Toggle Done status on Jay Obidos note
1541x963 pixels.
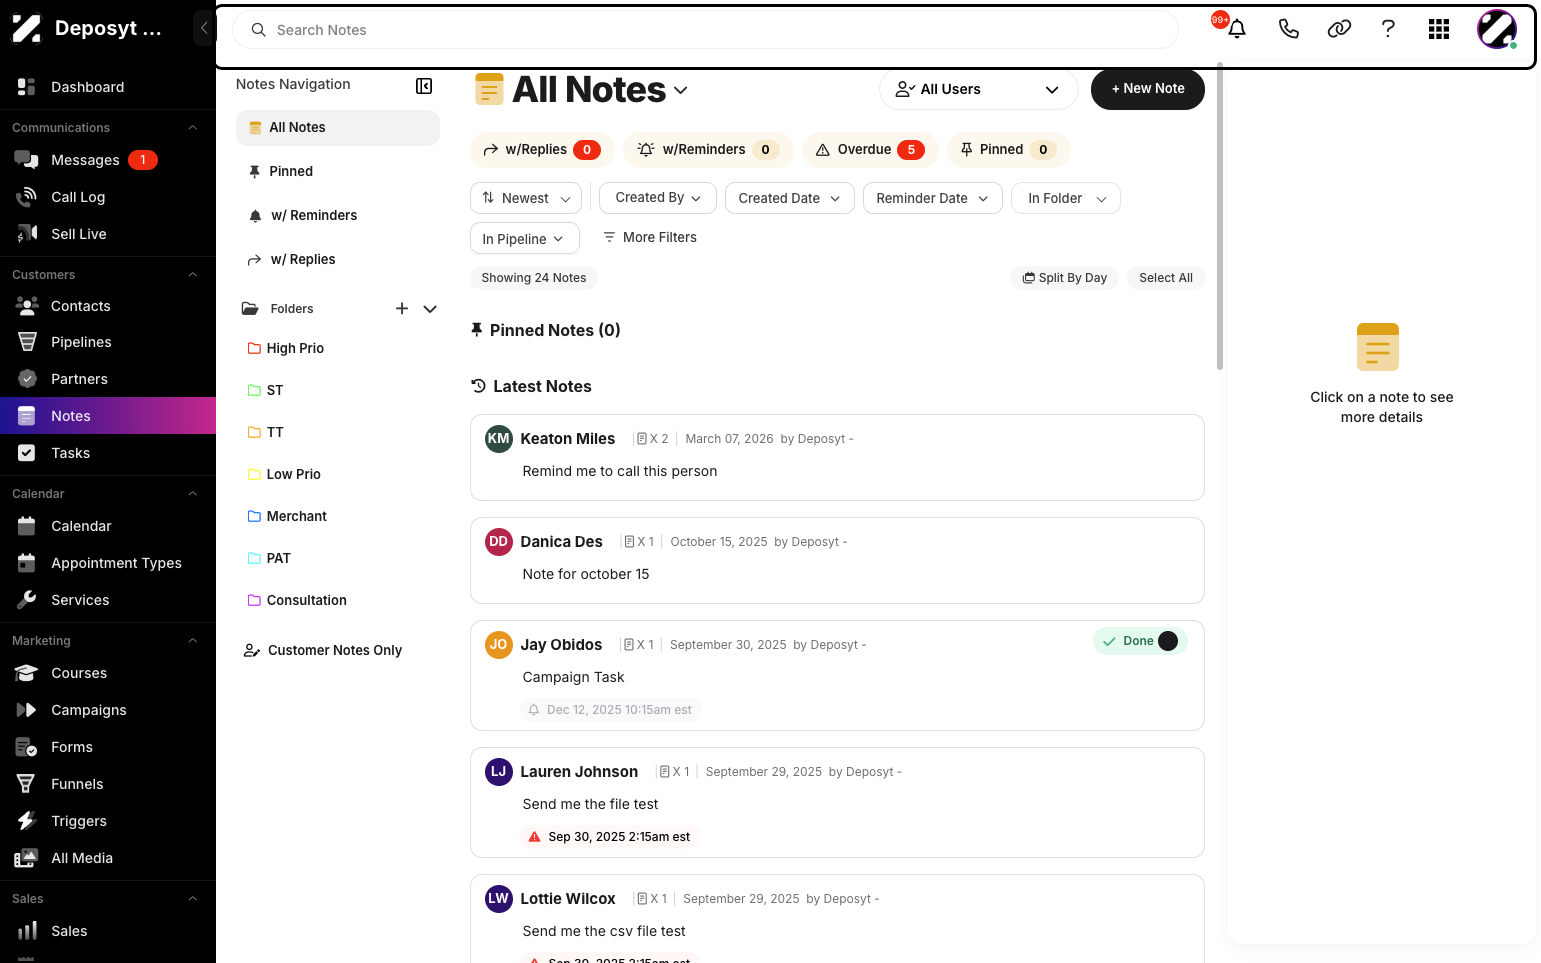point(1140,641)
